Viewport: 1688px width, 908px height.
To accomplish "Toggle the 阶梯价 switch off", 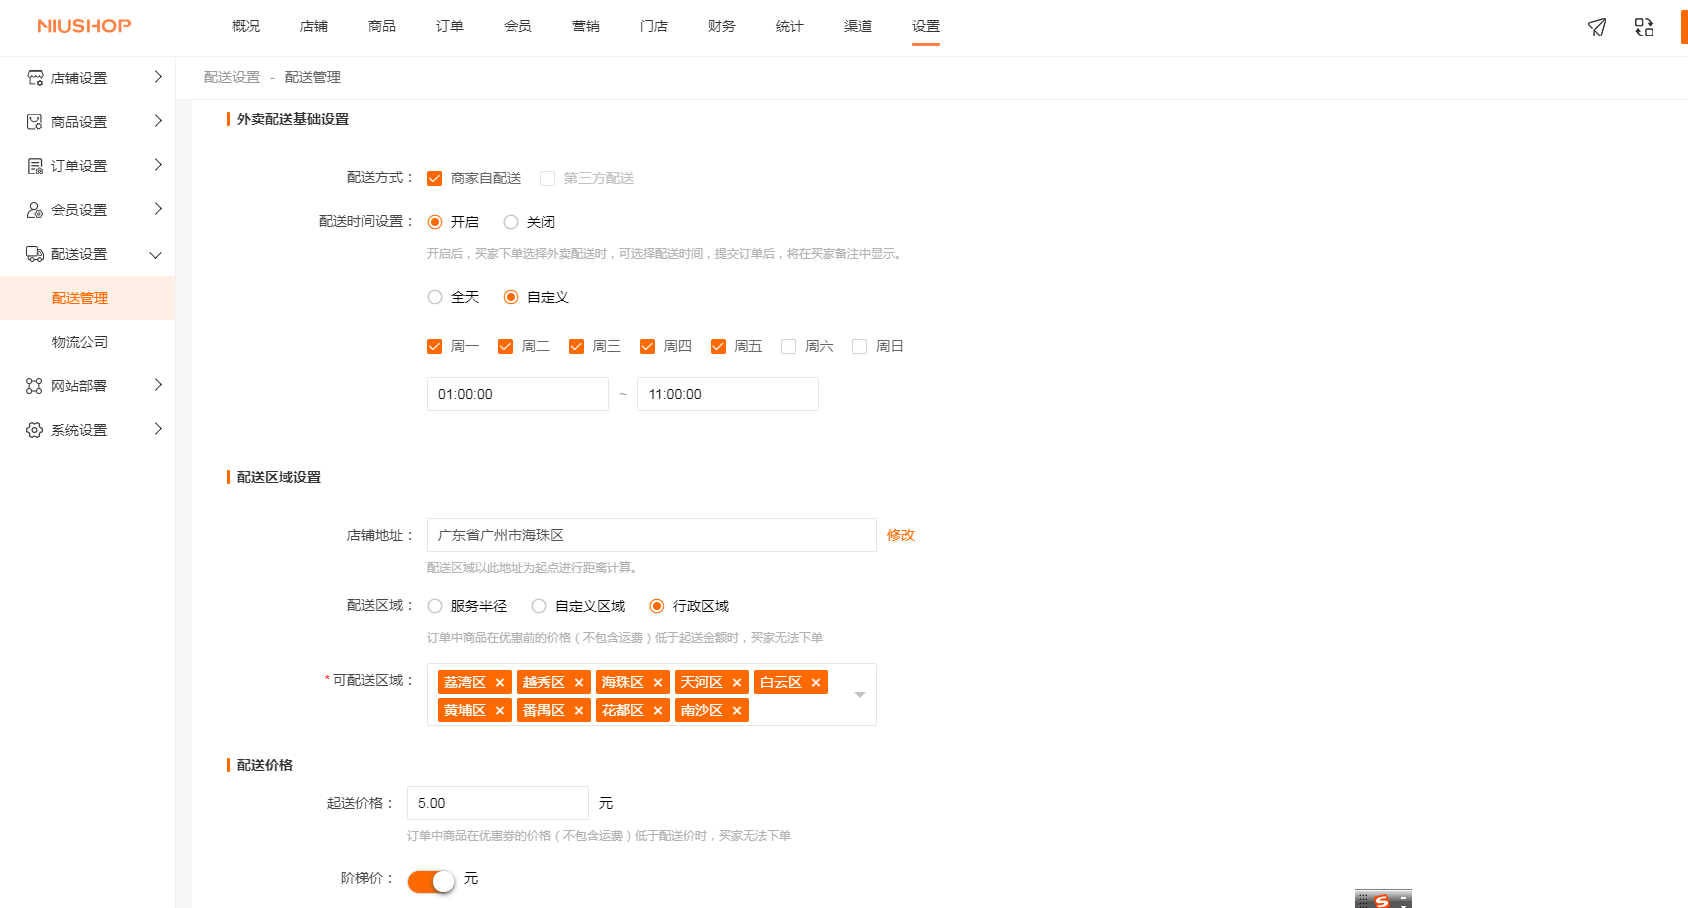I will click(x=430, y=880).
